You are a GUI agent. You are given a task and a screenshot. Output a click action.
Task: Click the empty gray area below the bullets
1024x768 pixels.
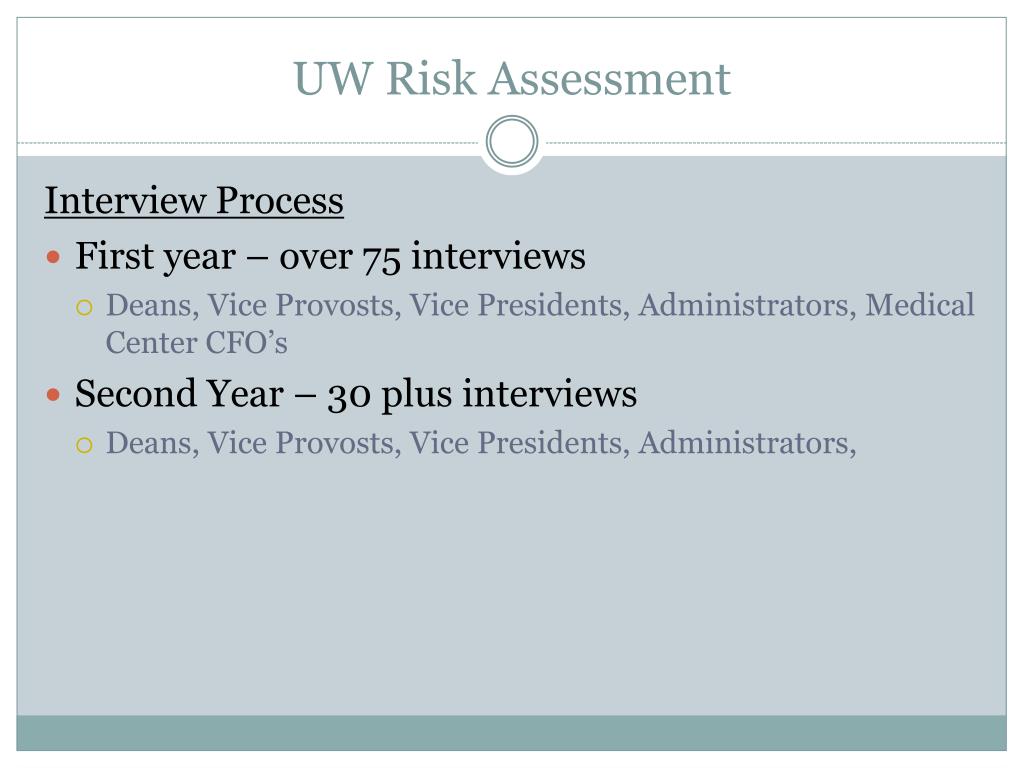(x=512, y=588)
